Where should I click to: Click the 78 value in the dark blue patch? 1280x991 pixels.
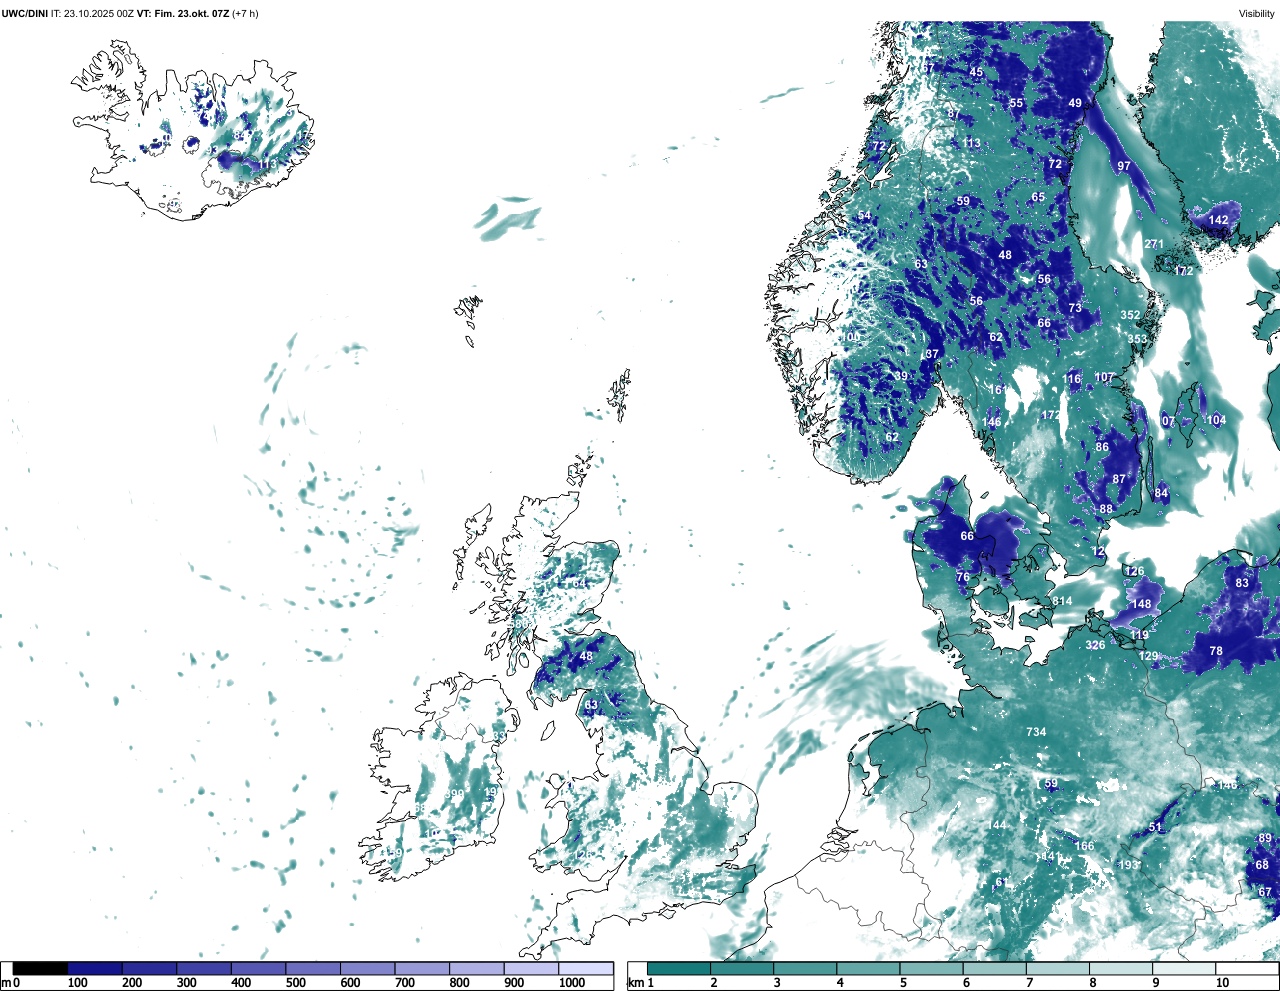click(x=1216, y=651)
